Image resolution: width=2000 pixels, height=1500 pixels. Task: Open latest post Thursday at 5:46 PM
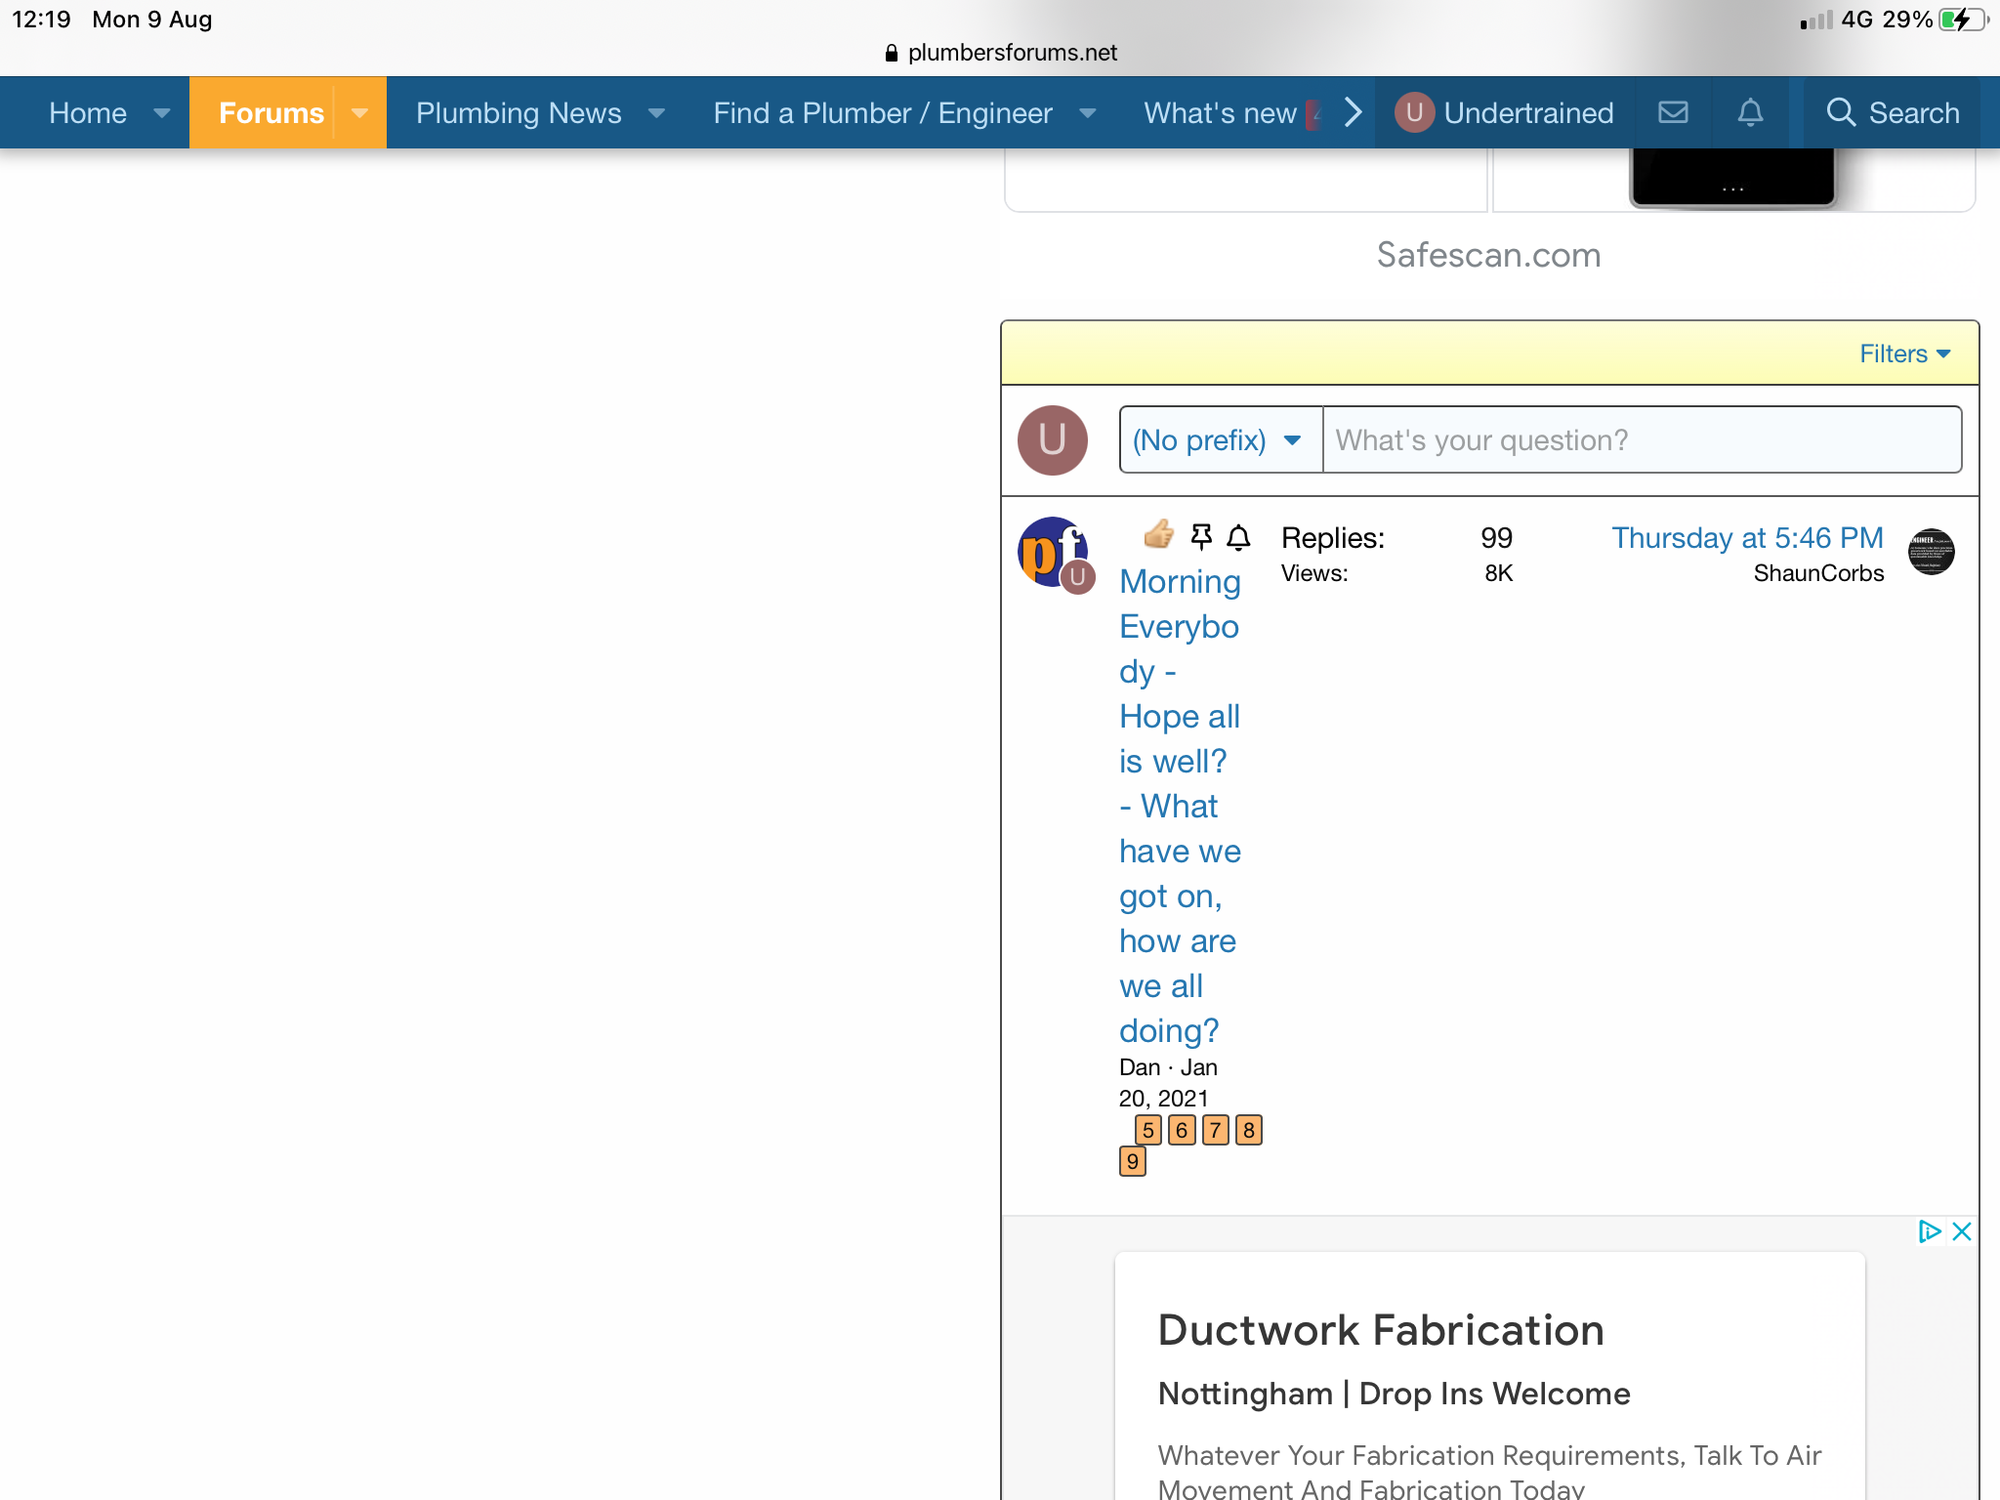(1747, 538)
